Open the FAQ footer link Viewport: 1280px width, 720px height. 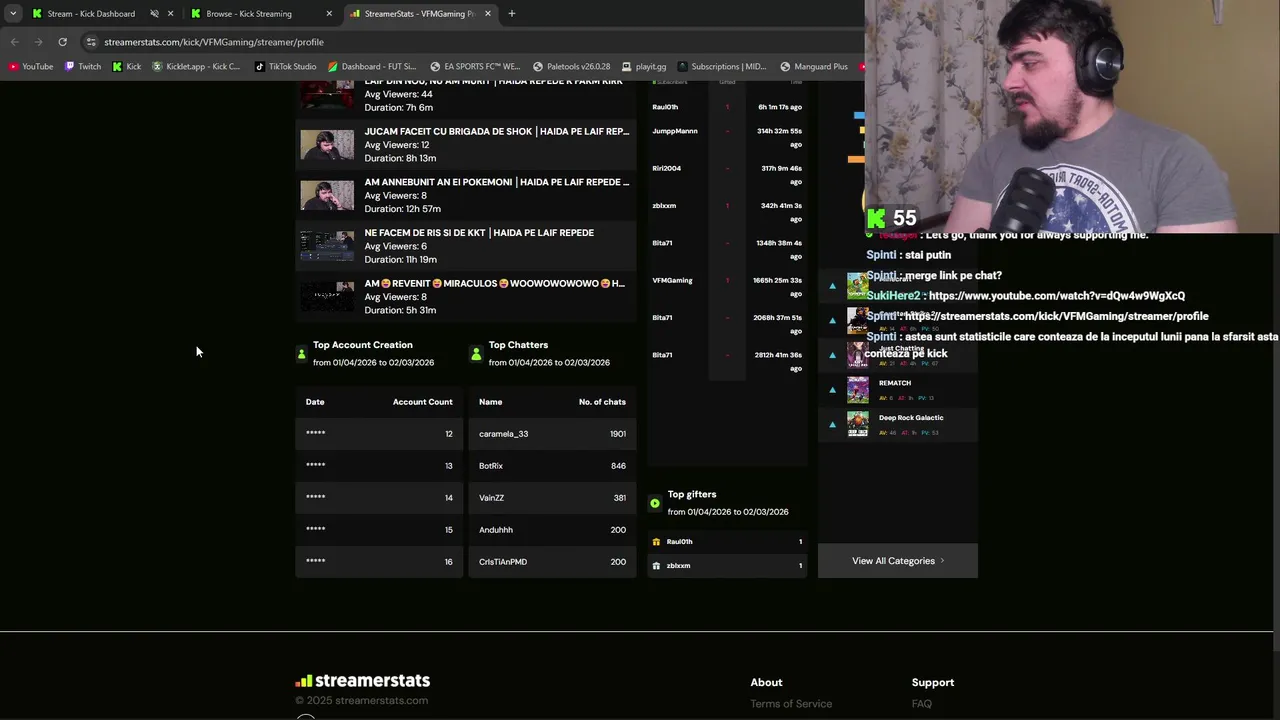tap(922, 704)
